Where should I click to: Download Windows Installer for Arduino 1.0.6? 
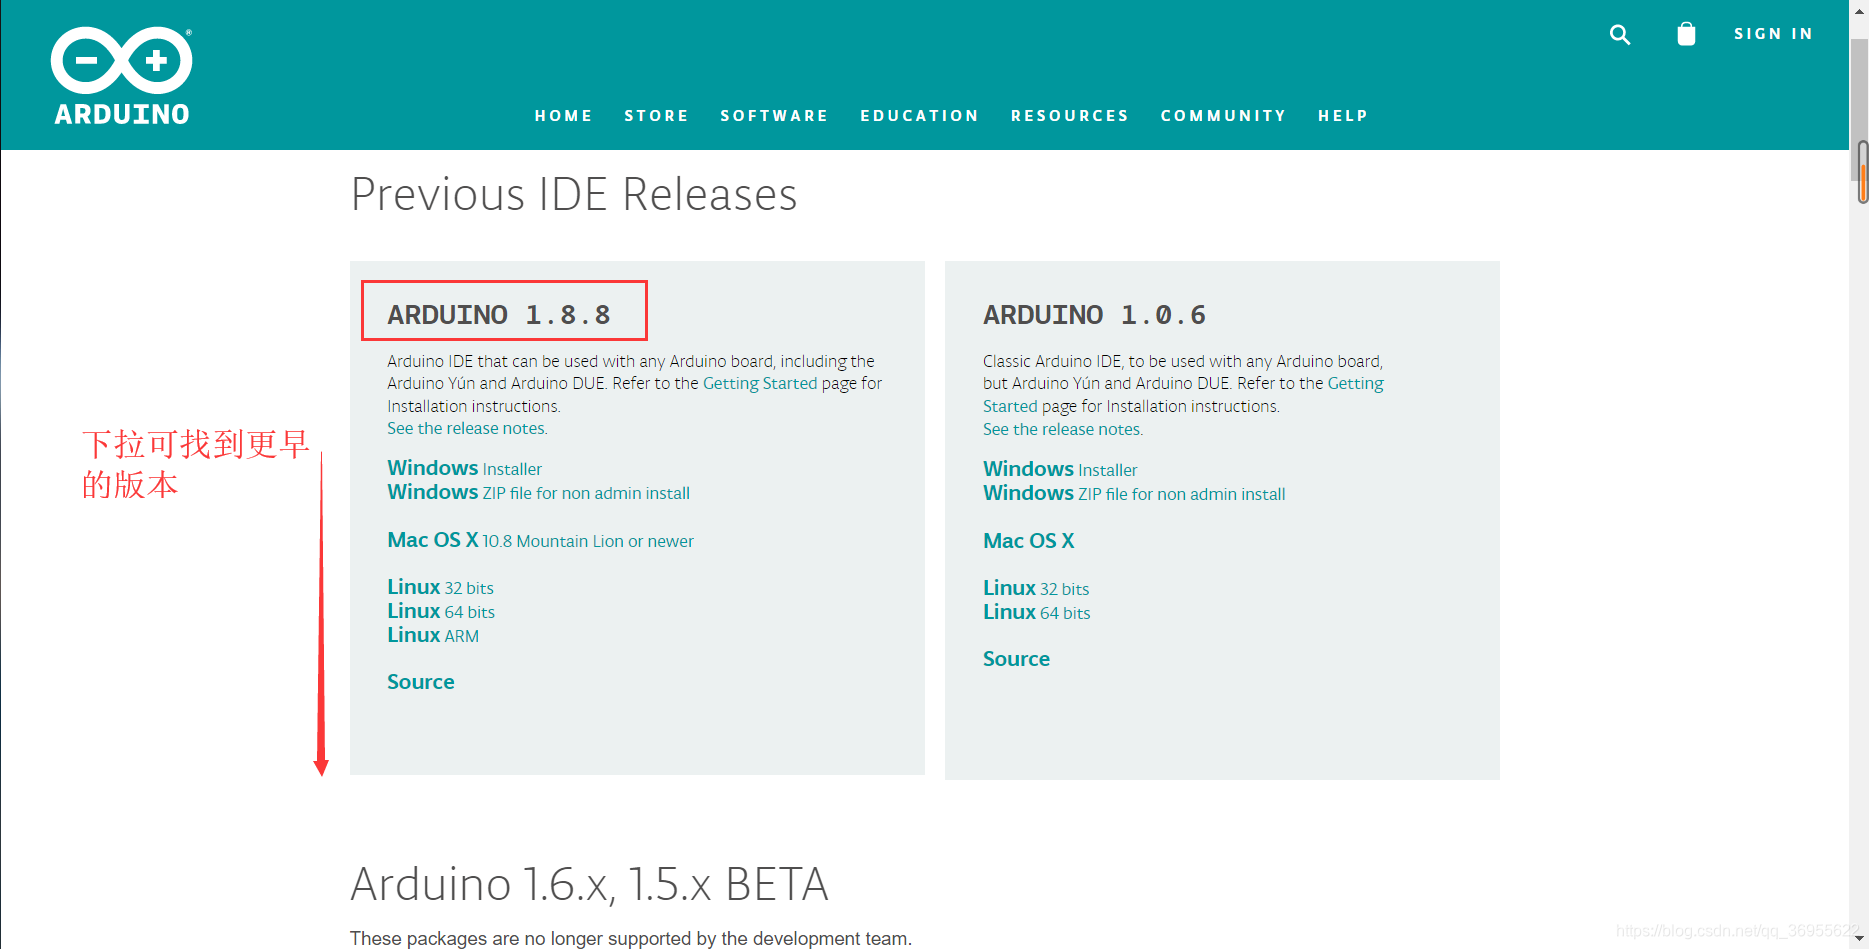(1060, 469)
